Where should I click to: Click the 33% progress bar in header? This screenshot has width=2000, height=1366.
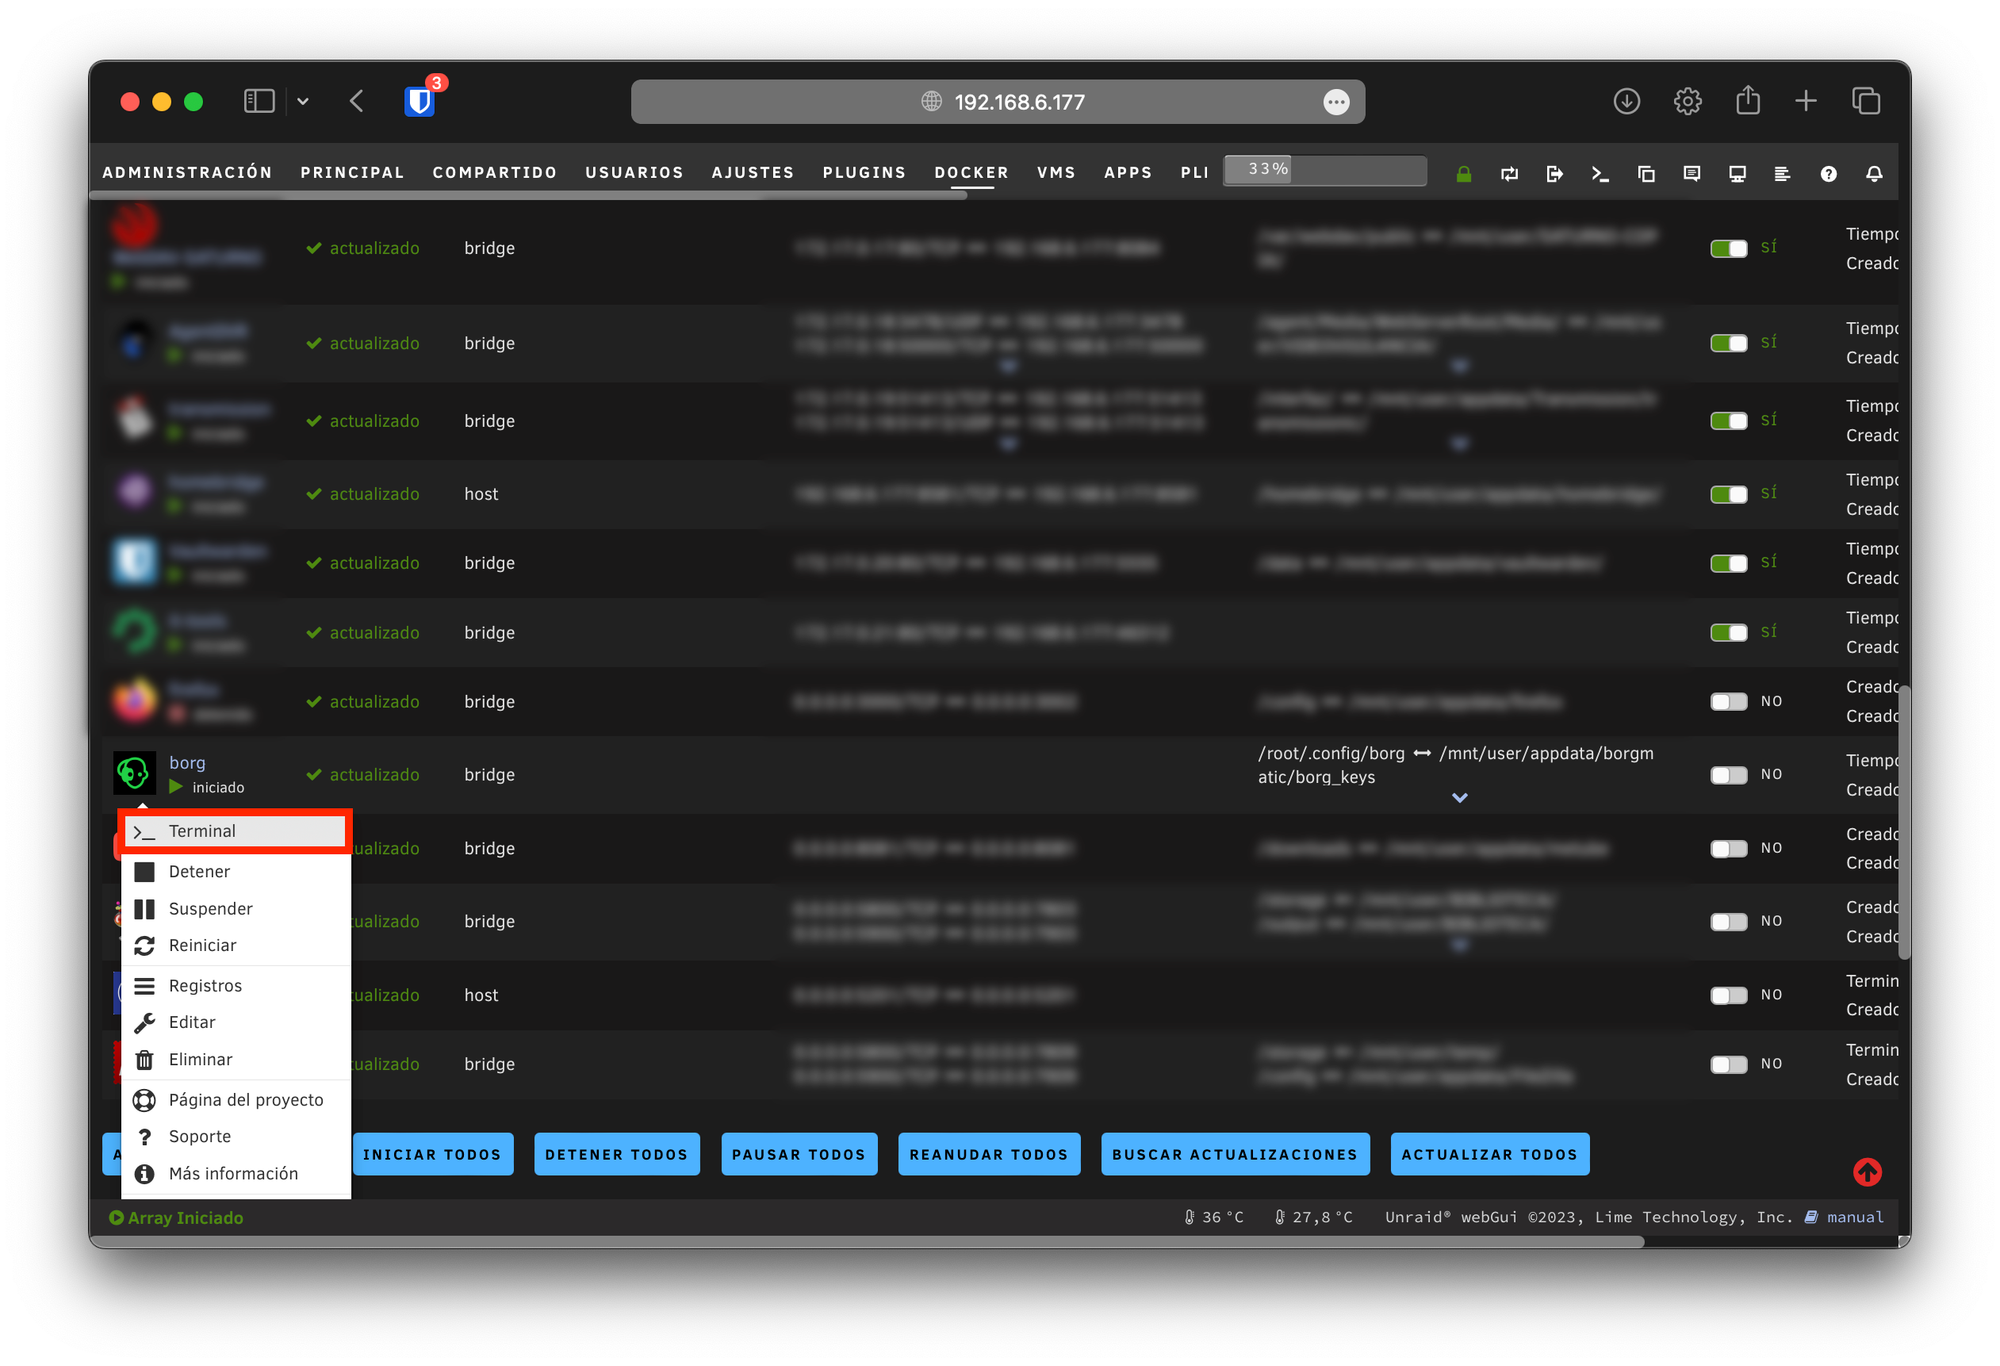coord(1326,170)
